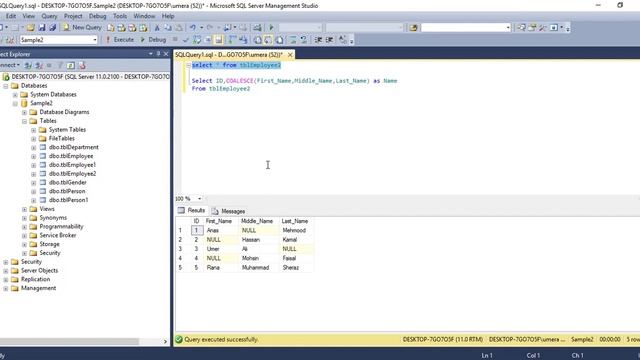The height and width of the screenshot is (360, 640).
Task: Click COALESCE in the query editor
Action: coord(240,81)
